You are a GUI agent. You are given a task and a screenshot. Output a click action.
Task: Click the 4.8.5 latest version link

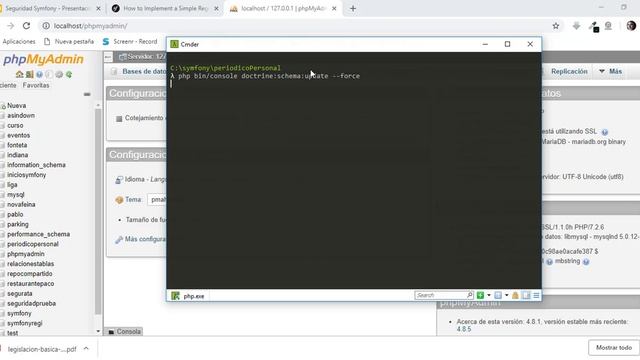pyautogui.click(x=464, y=329)
